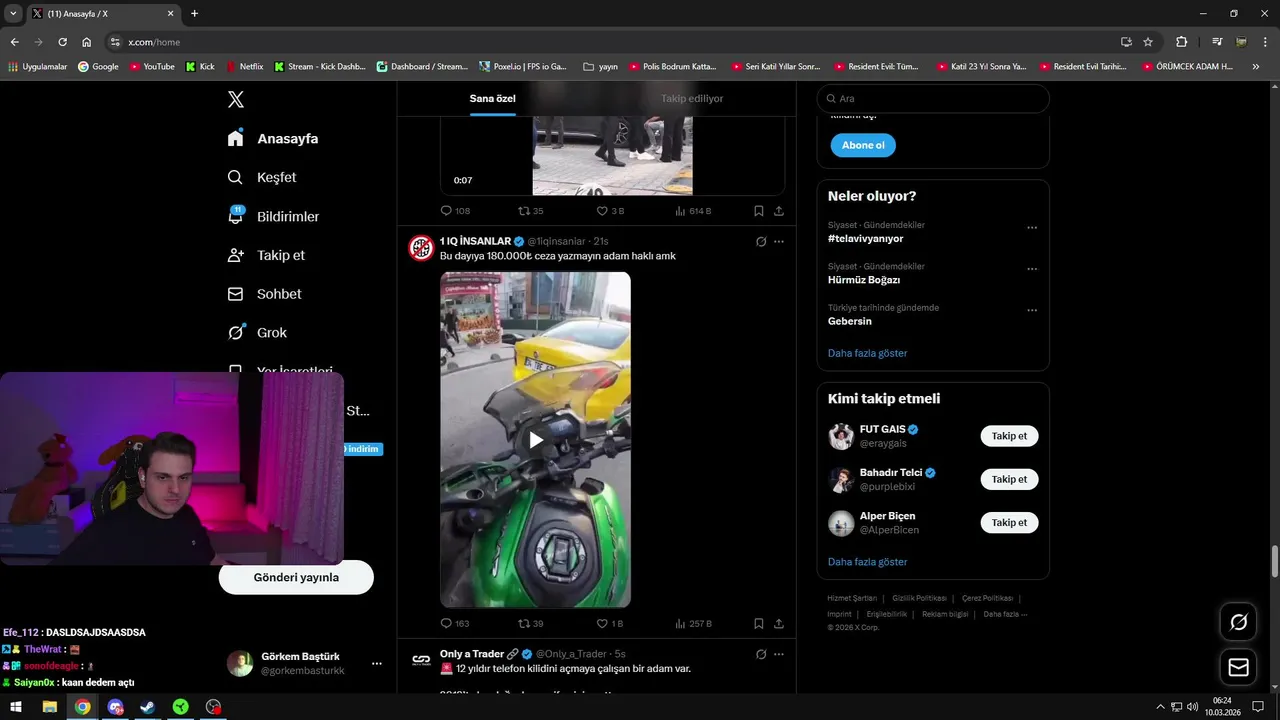Open Takip et in sidebar

coord(266,255)
